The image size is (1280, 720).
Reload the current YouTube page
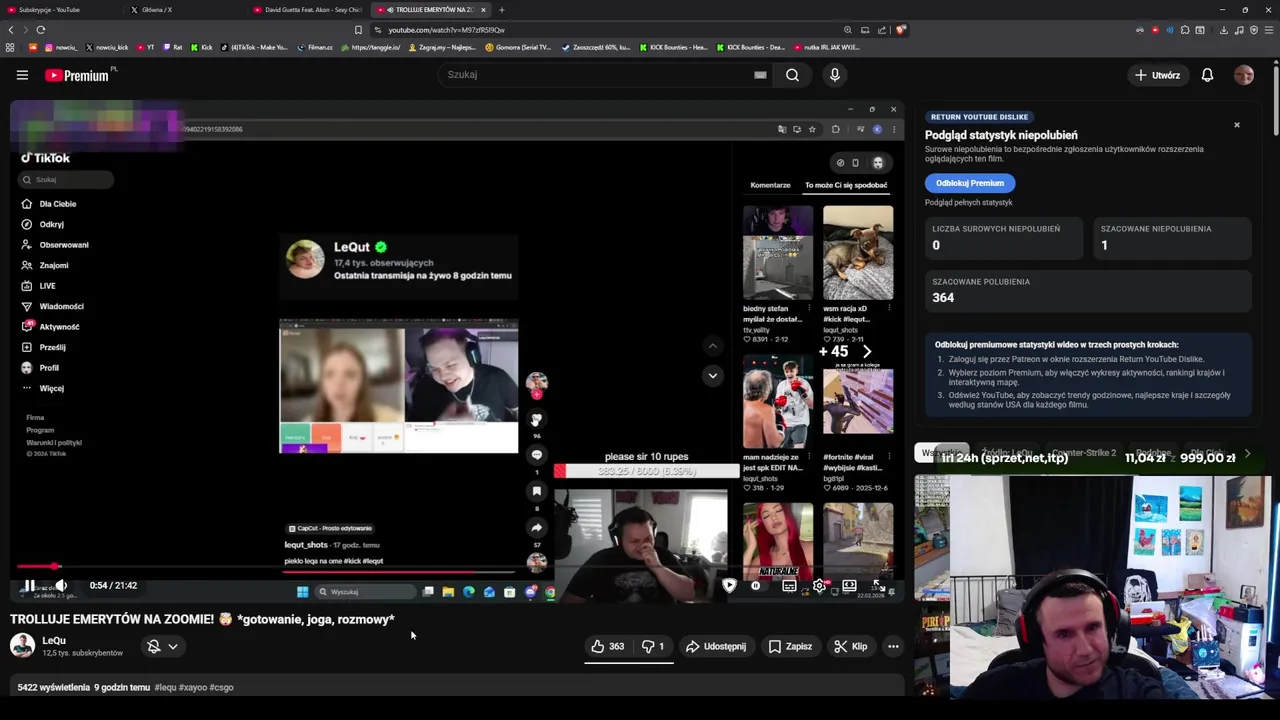[41, 30]
